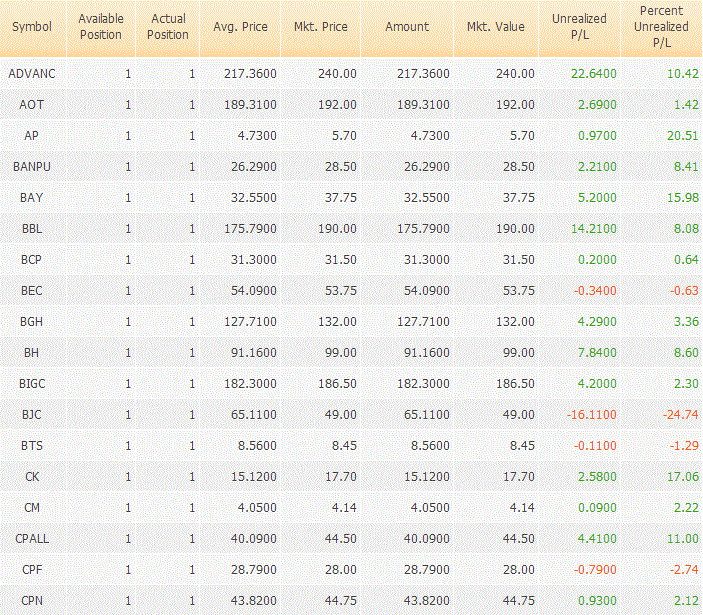
Task: Click BBL amount 175.7900
Action: tap(423, 229)
